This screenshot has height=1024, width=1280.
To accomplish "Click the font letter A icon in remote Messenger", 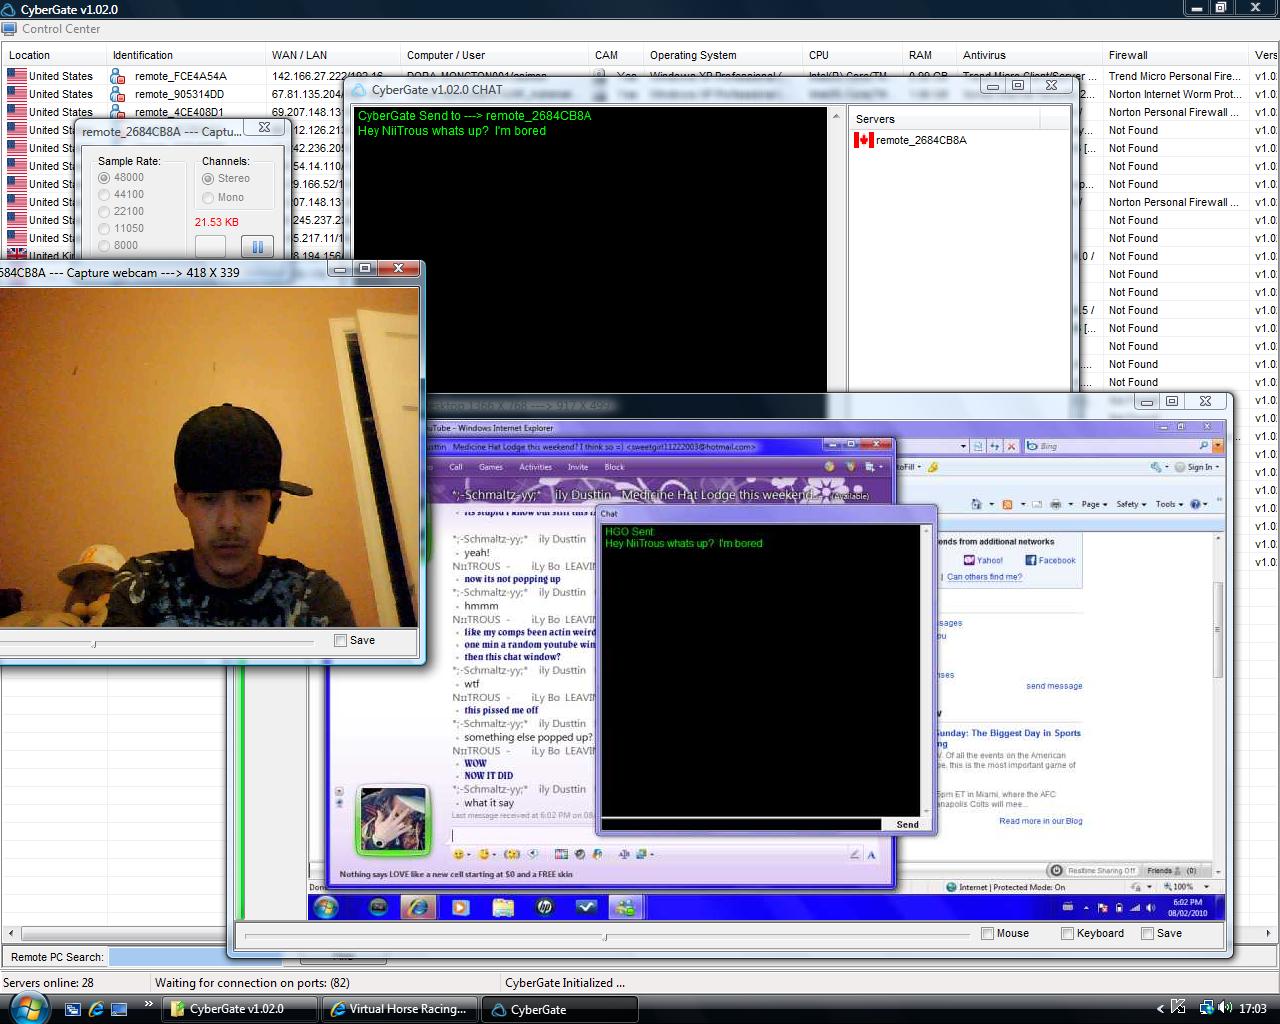I will (x=871, y=854).
